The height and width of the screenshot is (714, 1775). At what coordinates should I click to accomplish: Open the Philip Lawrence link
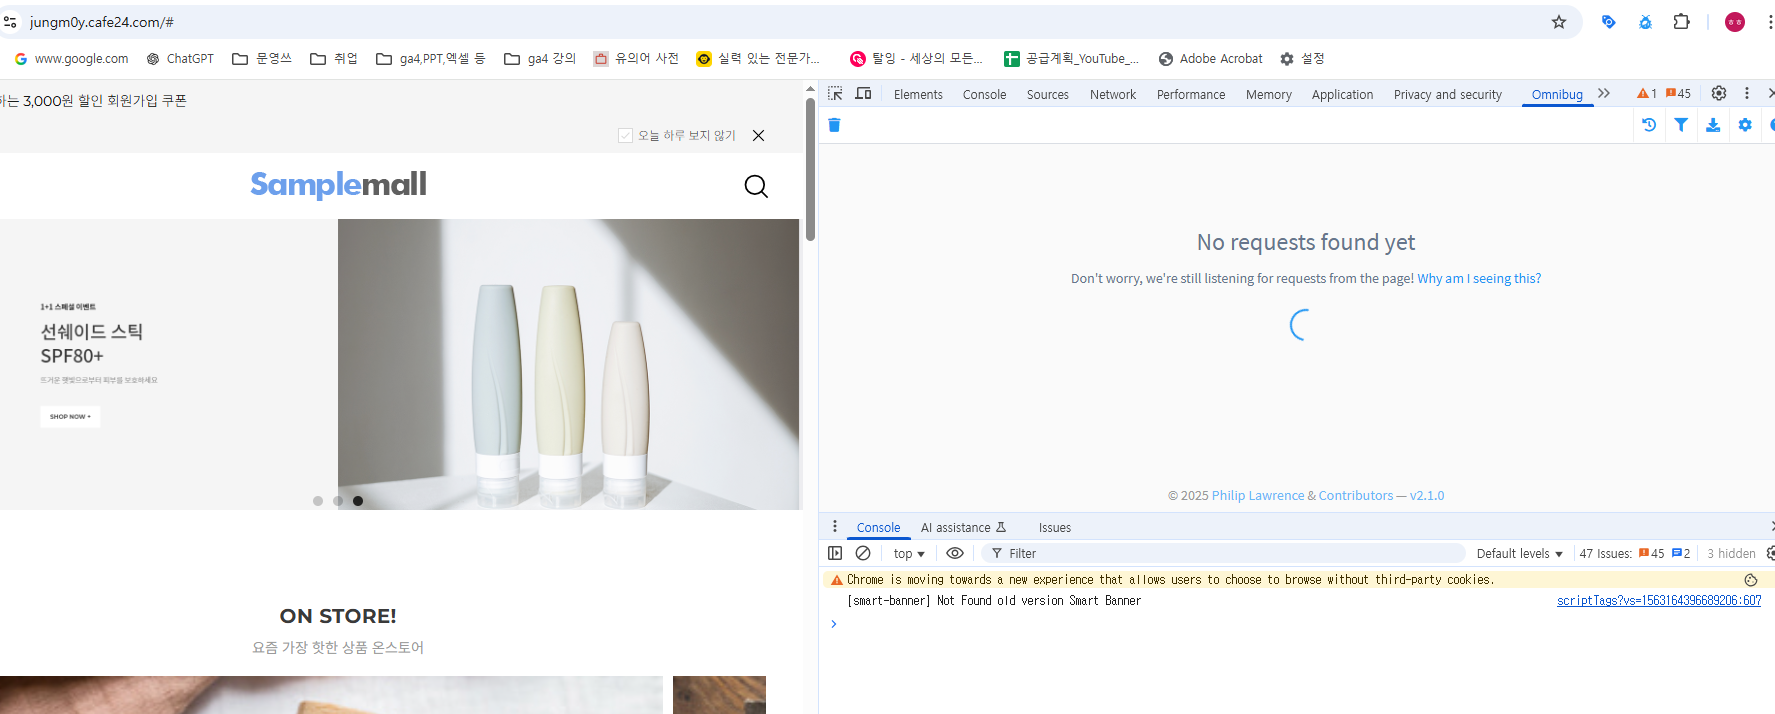(1258, 496)
